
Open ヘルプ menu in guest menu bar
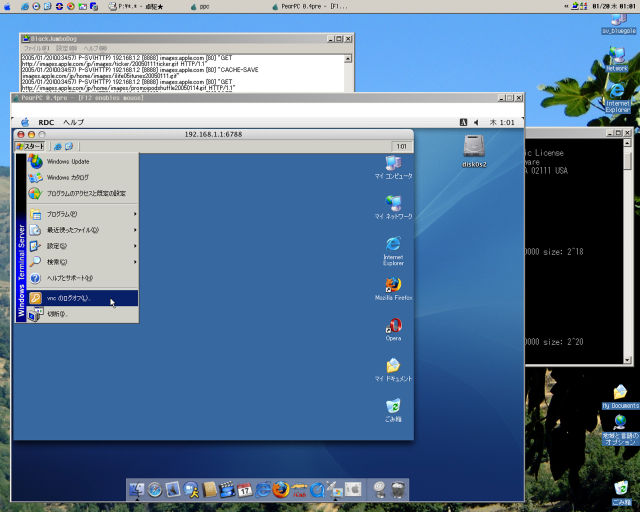74,122
